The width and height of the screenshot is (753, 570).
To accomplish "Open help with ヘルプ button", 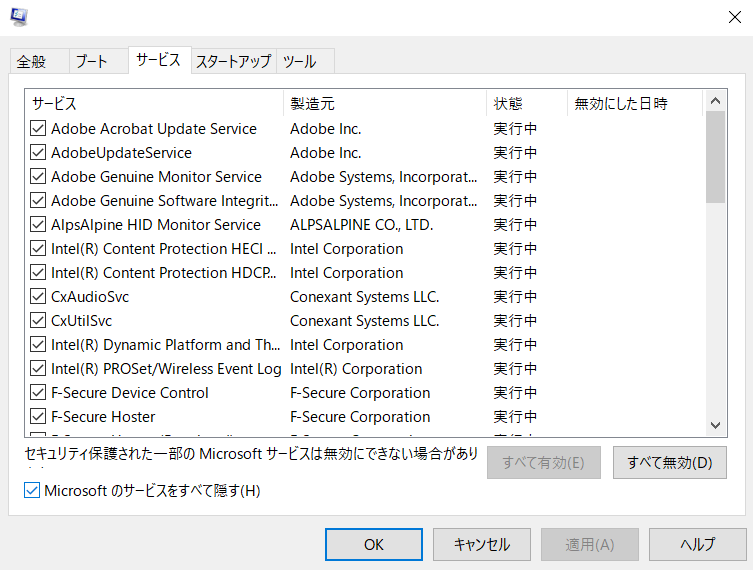I will pos(698,545).
